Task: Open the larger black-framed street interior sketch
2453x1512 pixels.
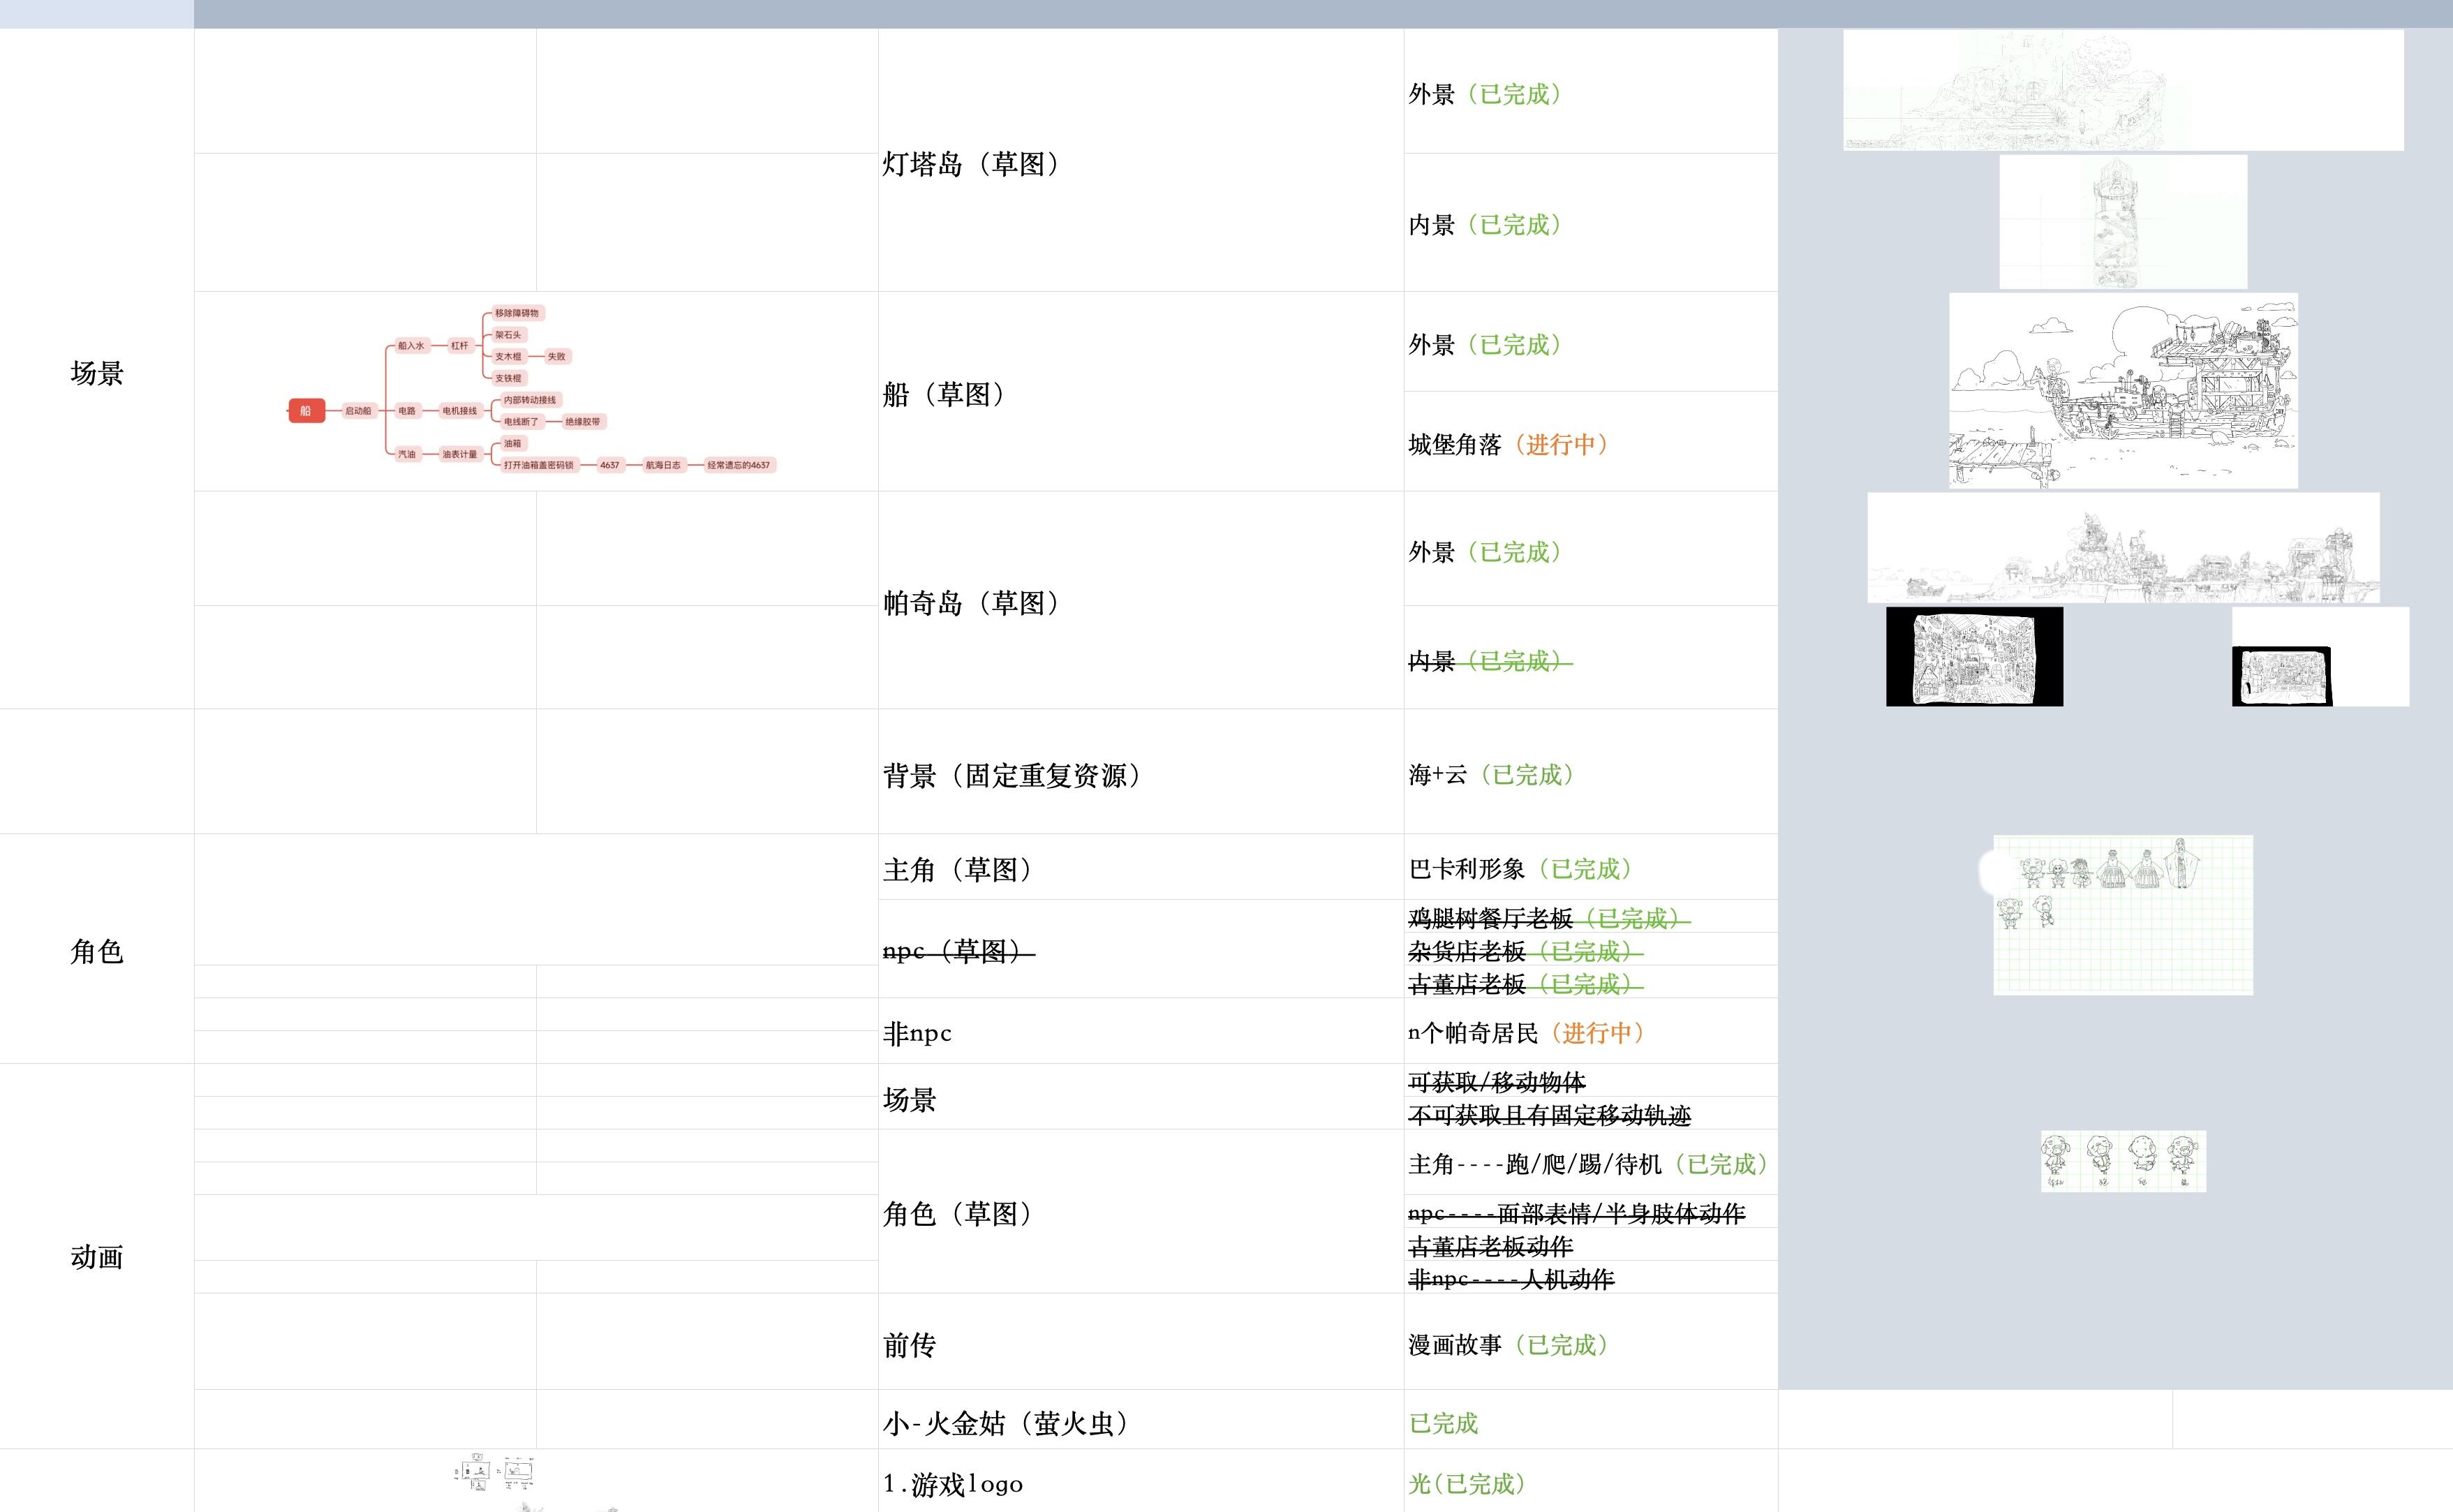Action: click(x=1974, y=657)
